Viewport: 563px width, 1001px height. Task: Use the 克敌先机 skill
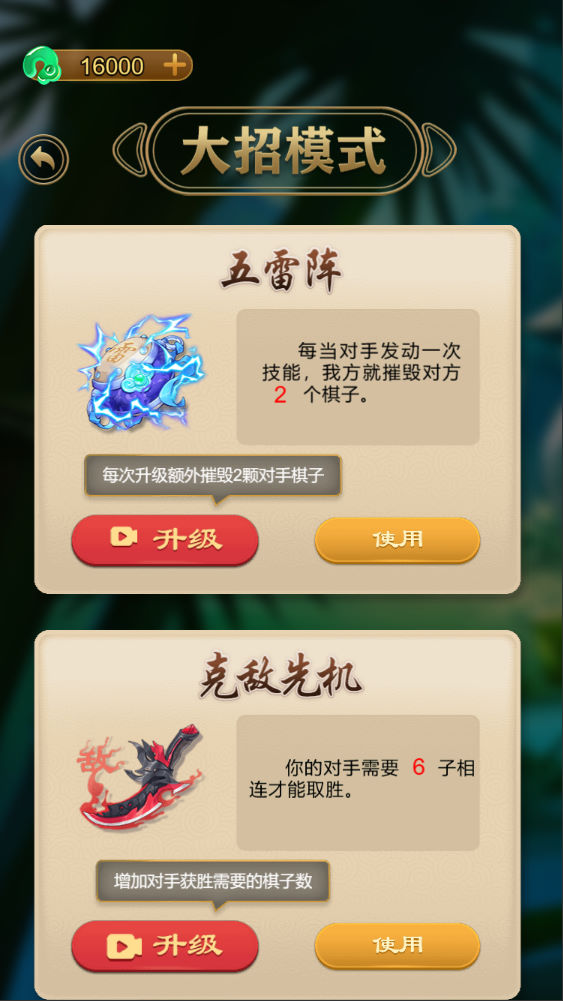click(397, 945)
